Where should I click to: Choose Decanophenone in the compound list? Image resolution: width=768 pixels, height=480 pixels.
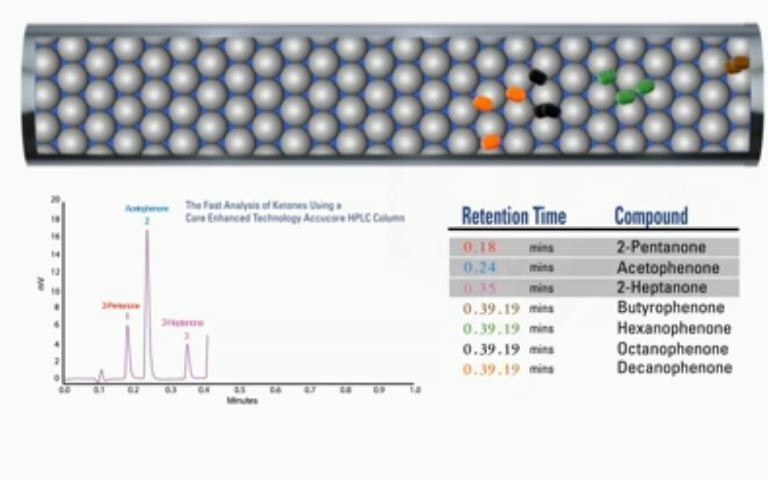[673, 368]
